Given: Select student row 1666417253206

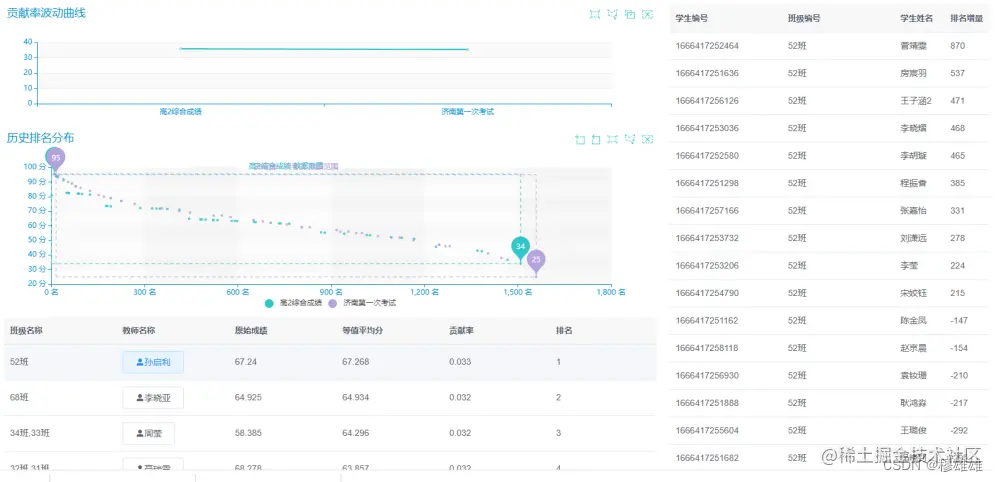Looking at the screenshot, I should click(x=830, y=266).
